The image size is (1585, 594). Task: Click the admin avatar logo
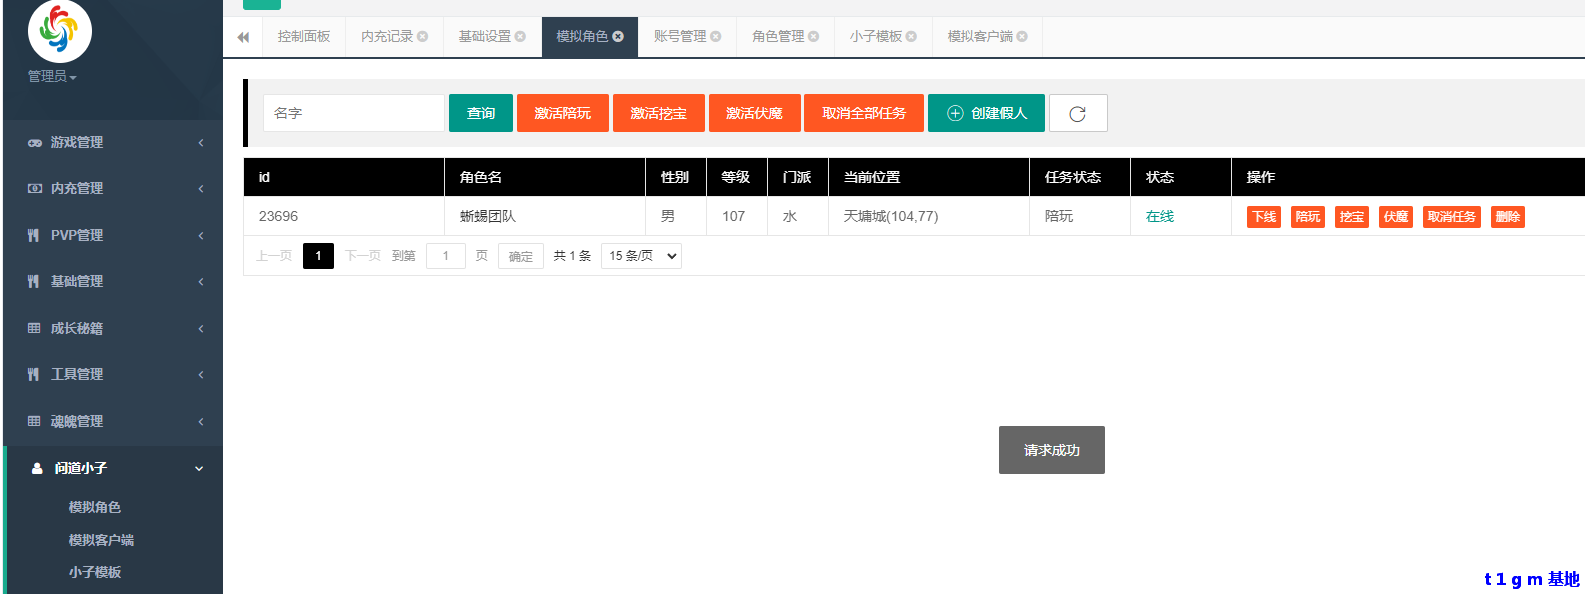pyautogui.click(x=59, y=31)
